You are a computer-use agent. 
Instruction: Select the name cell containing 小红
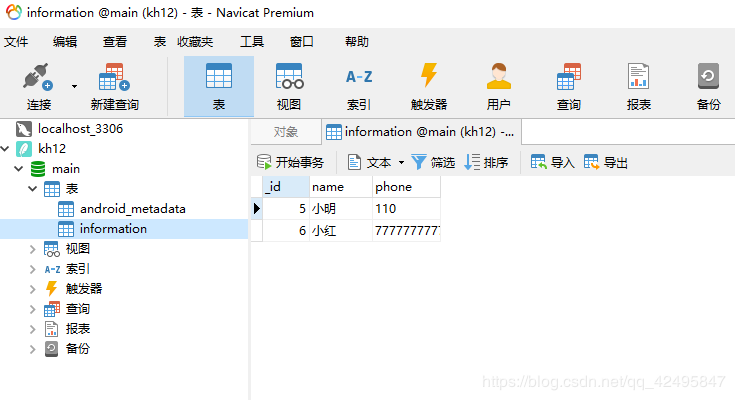pos(338,231)
